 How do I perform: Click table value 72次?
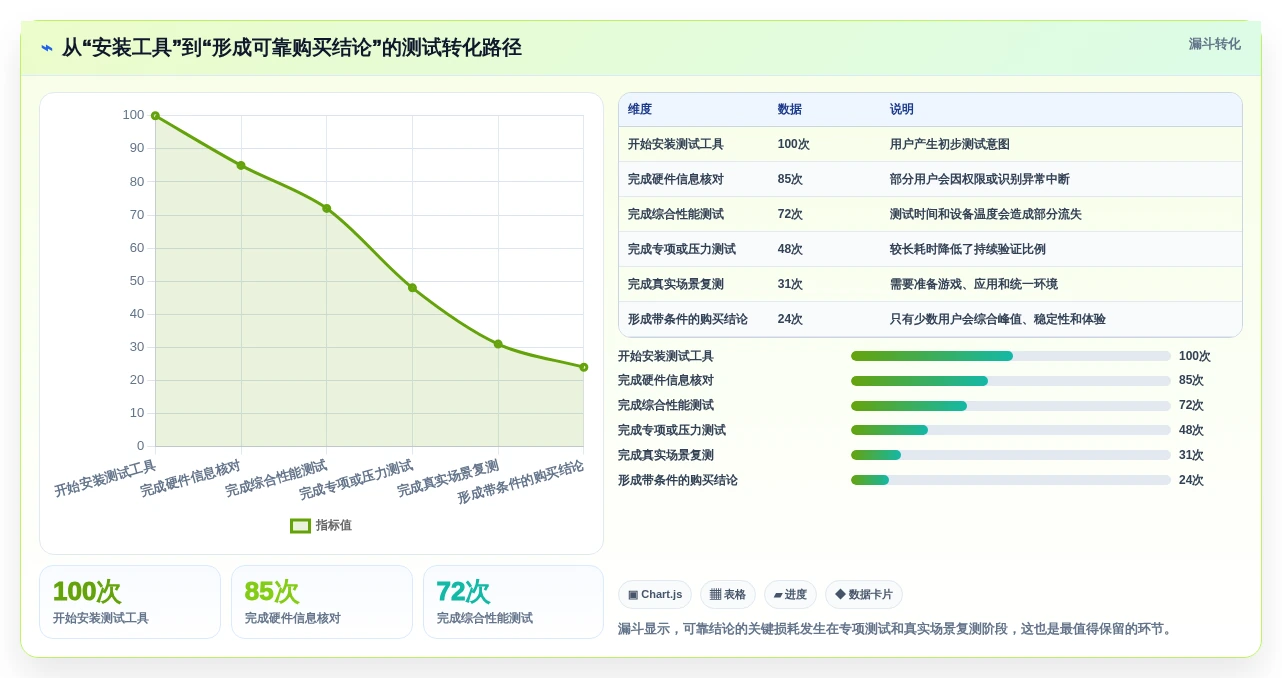(x=790, y=215)
